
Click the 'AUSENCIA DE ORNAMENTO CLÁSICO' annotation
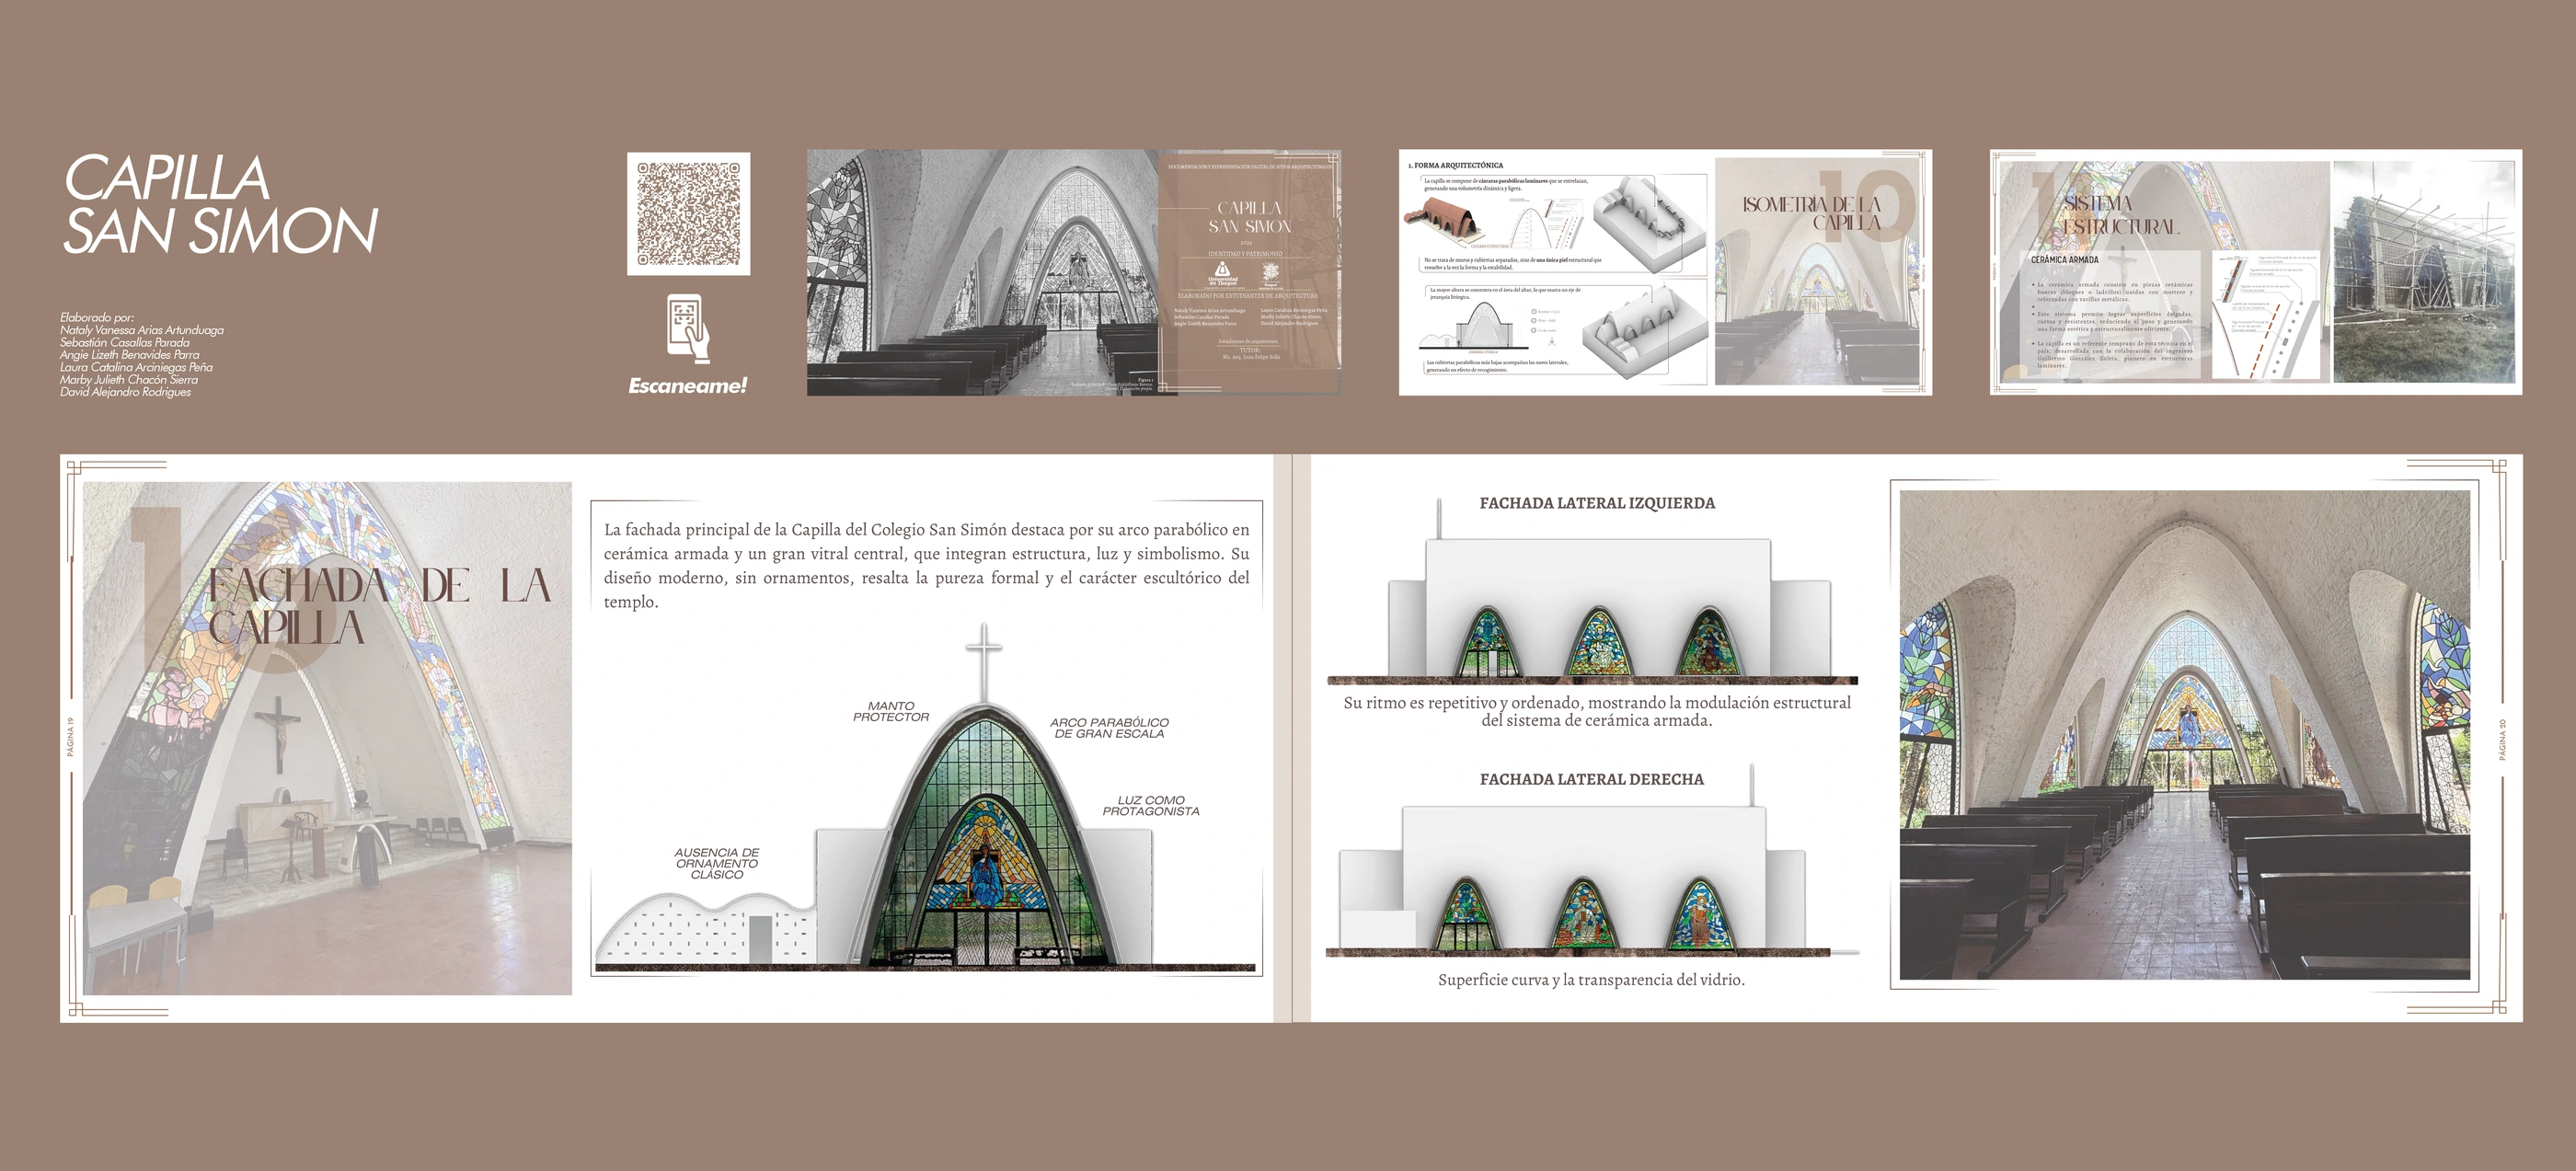point(716,863)
